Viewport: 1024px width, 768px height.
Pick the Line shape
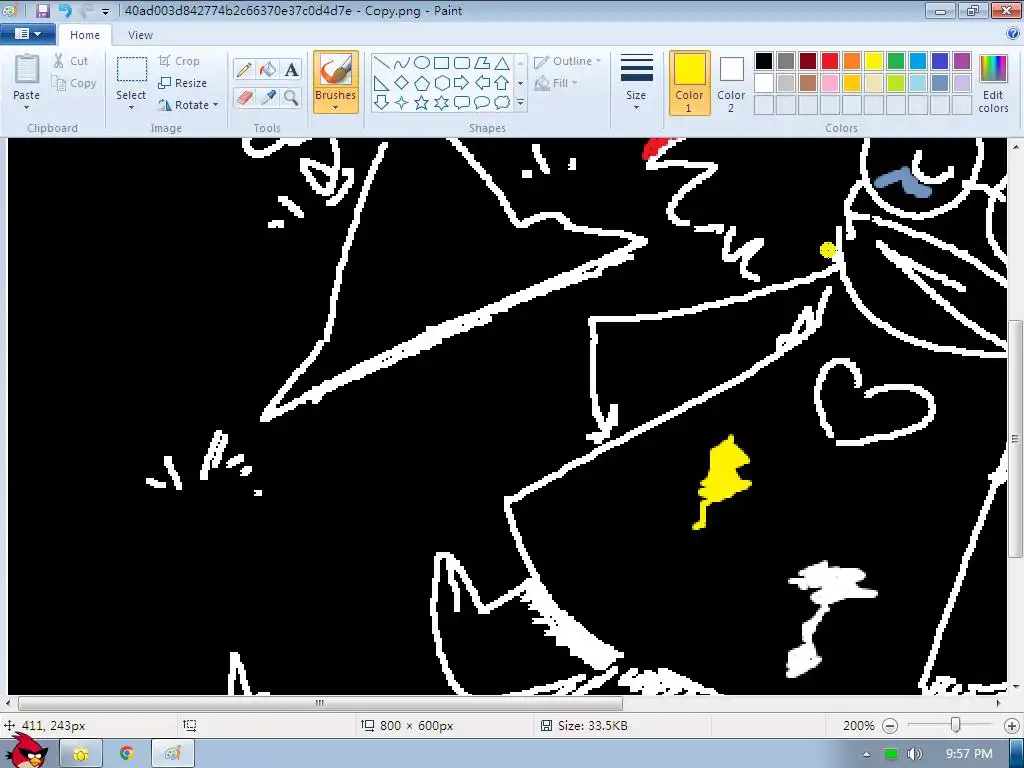click(381, 63)
